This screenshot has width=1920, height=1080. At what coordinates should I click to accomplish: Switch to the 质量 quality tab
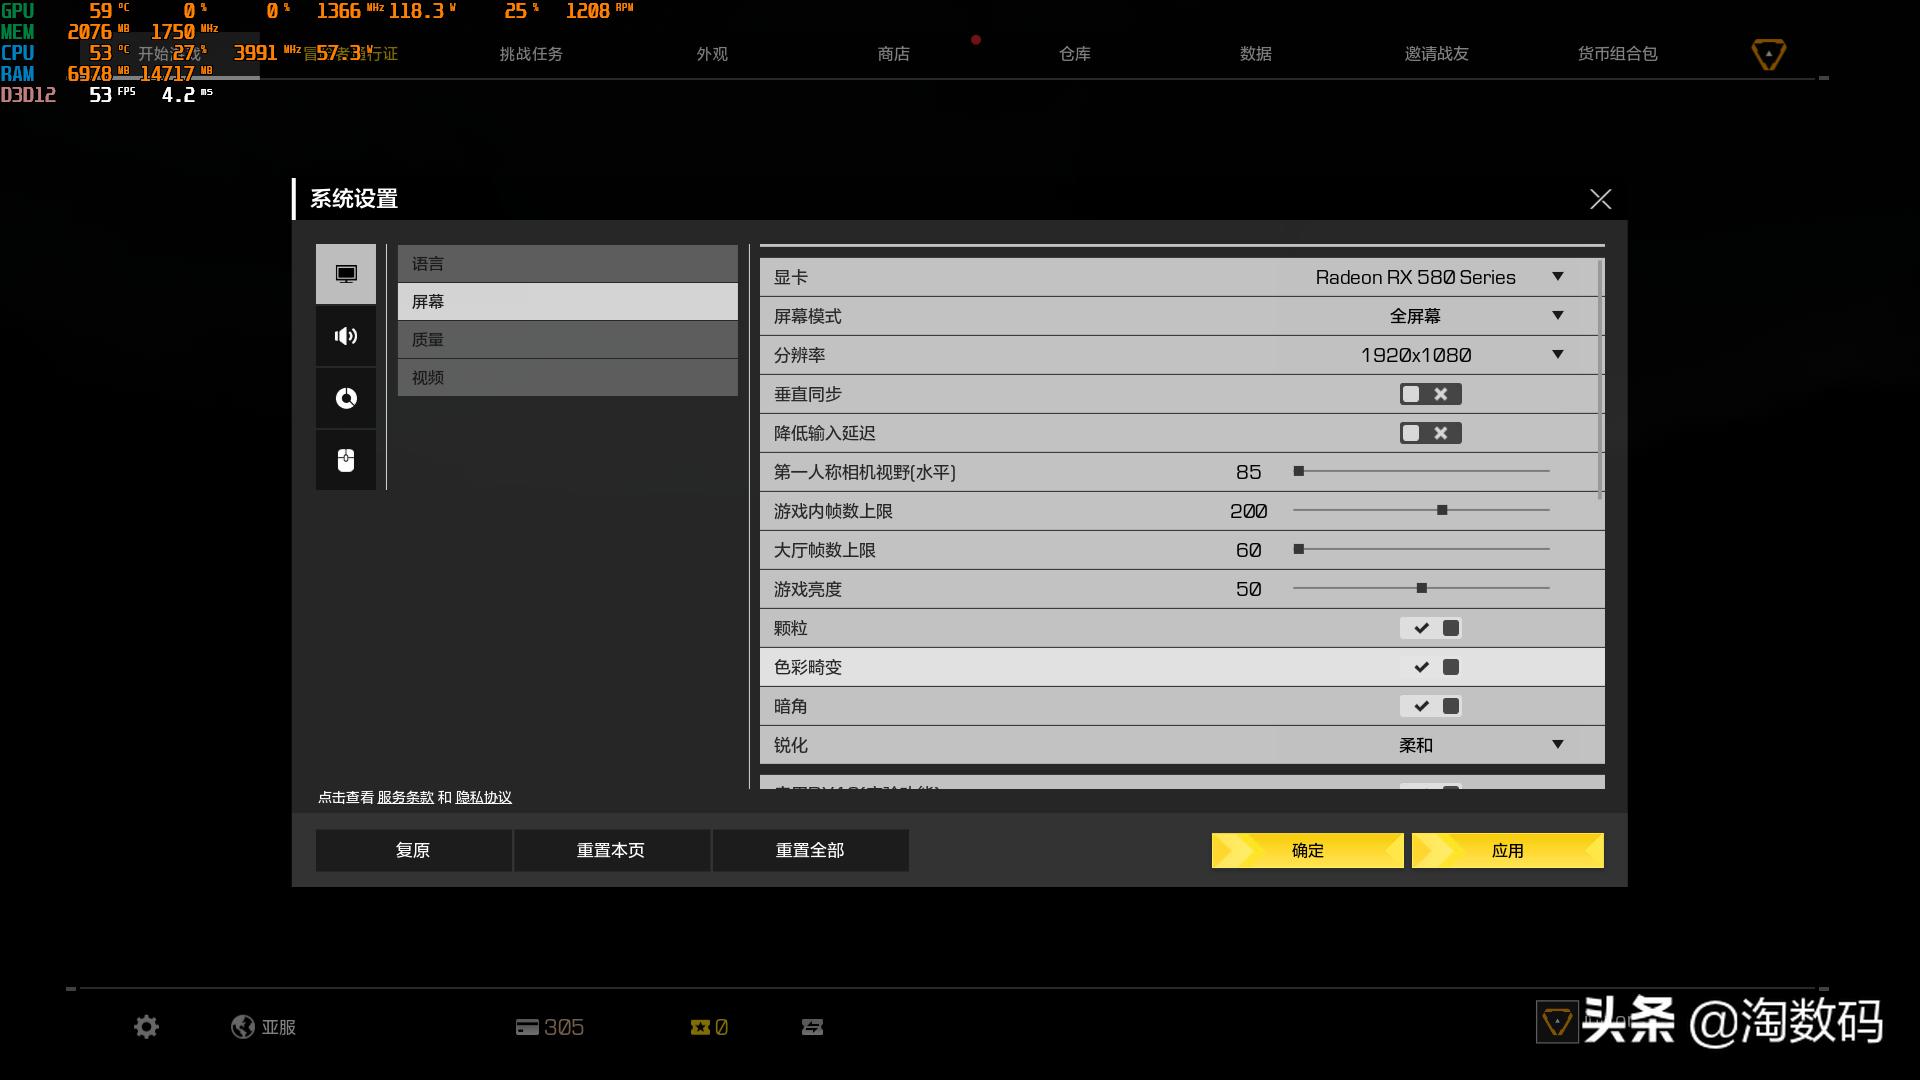click(x=567, y=339)
